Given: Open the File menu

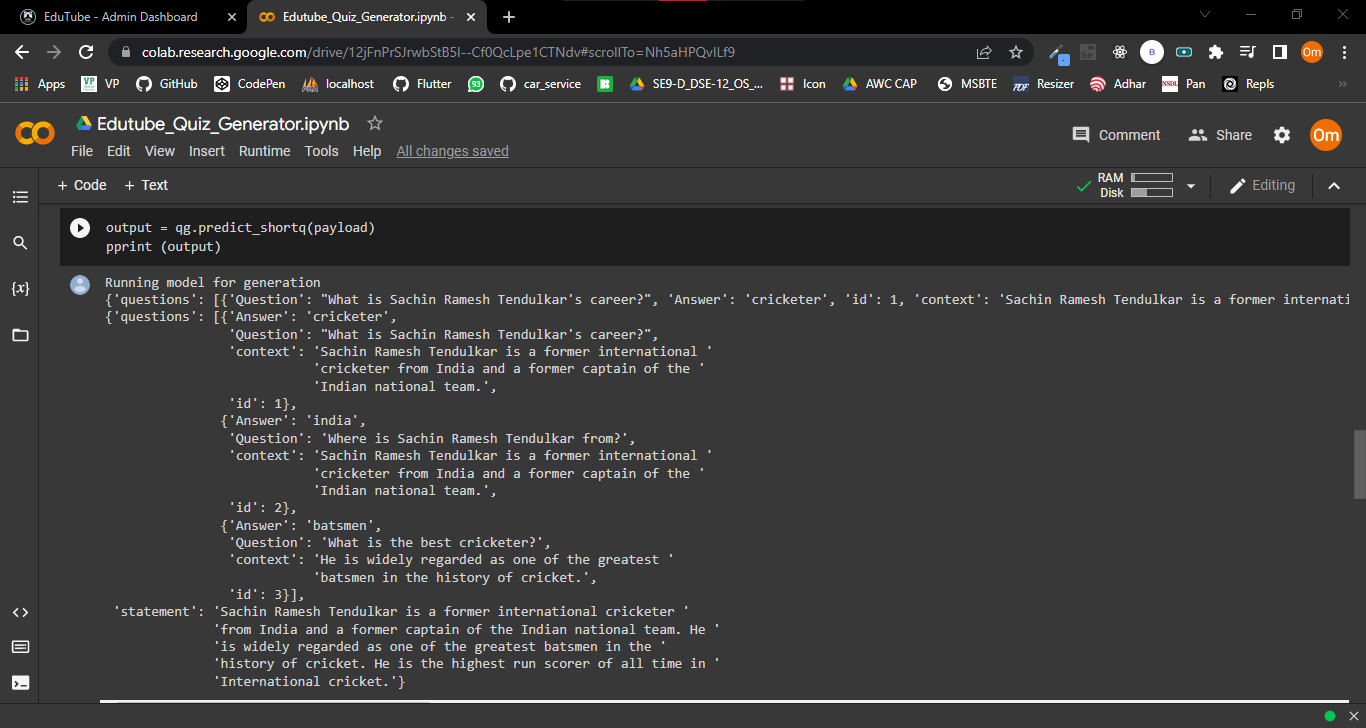Looking at the screenshot, I should [82, 151].
